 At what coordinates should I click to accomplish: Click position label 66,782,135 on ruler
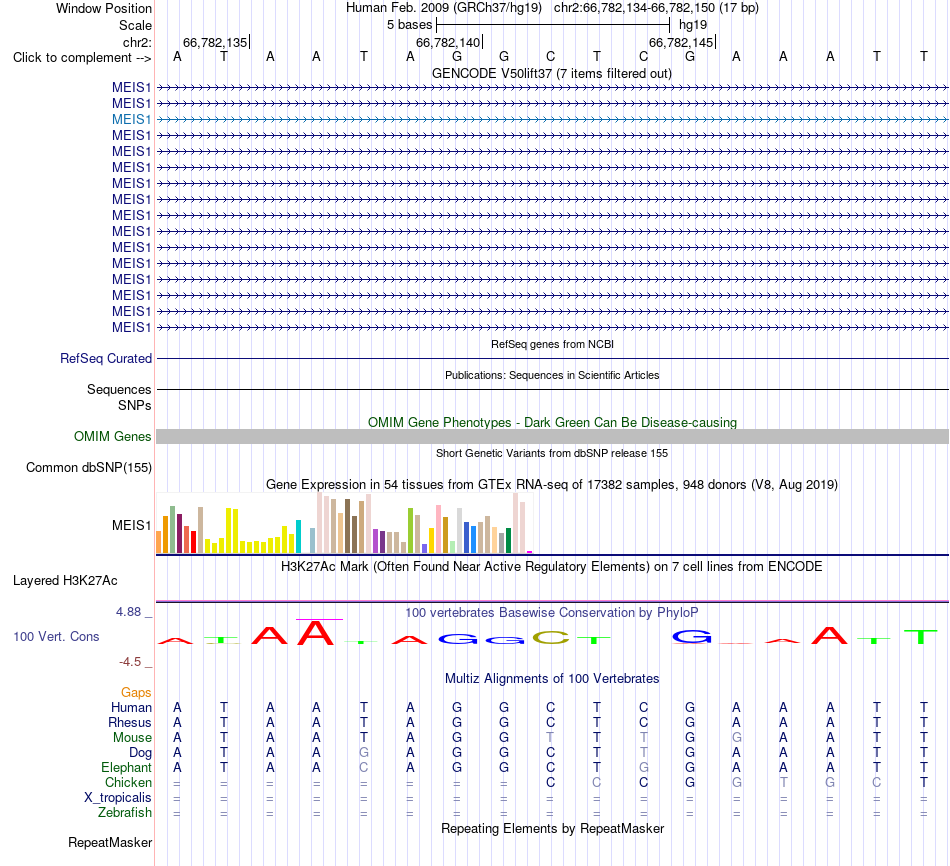click(215, 42)
